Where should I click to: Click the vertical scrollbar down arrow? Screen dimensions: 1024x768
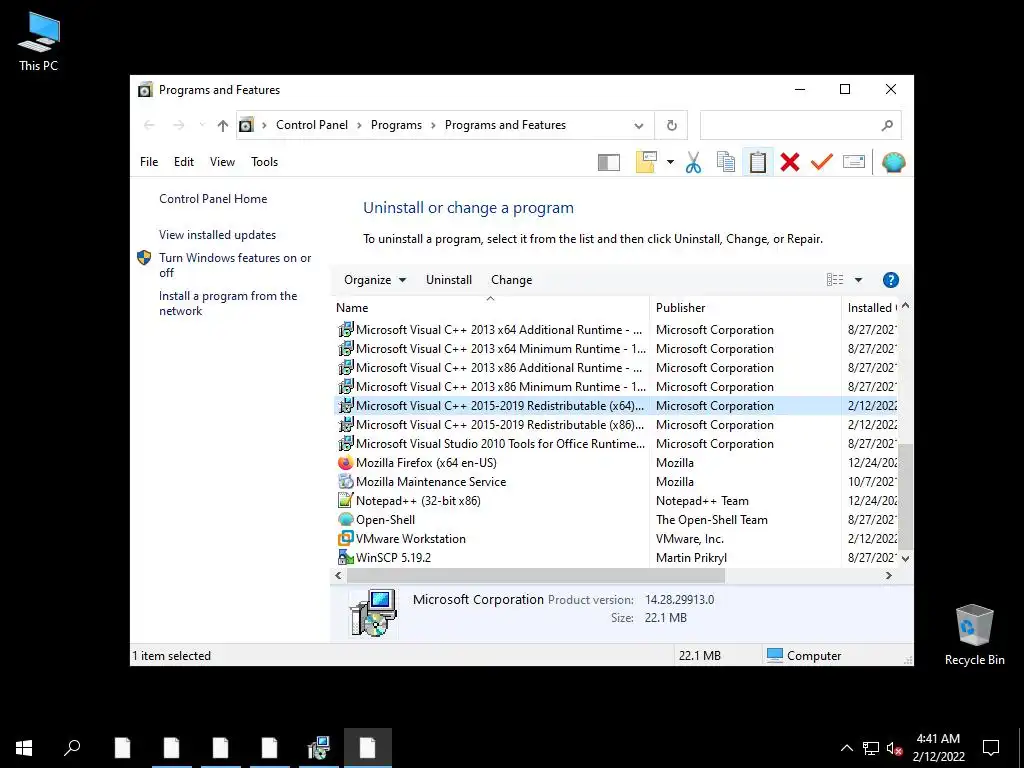click(905, 558)
